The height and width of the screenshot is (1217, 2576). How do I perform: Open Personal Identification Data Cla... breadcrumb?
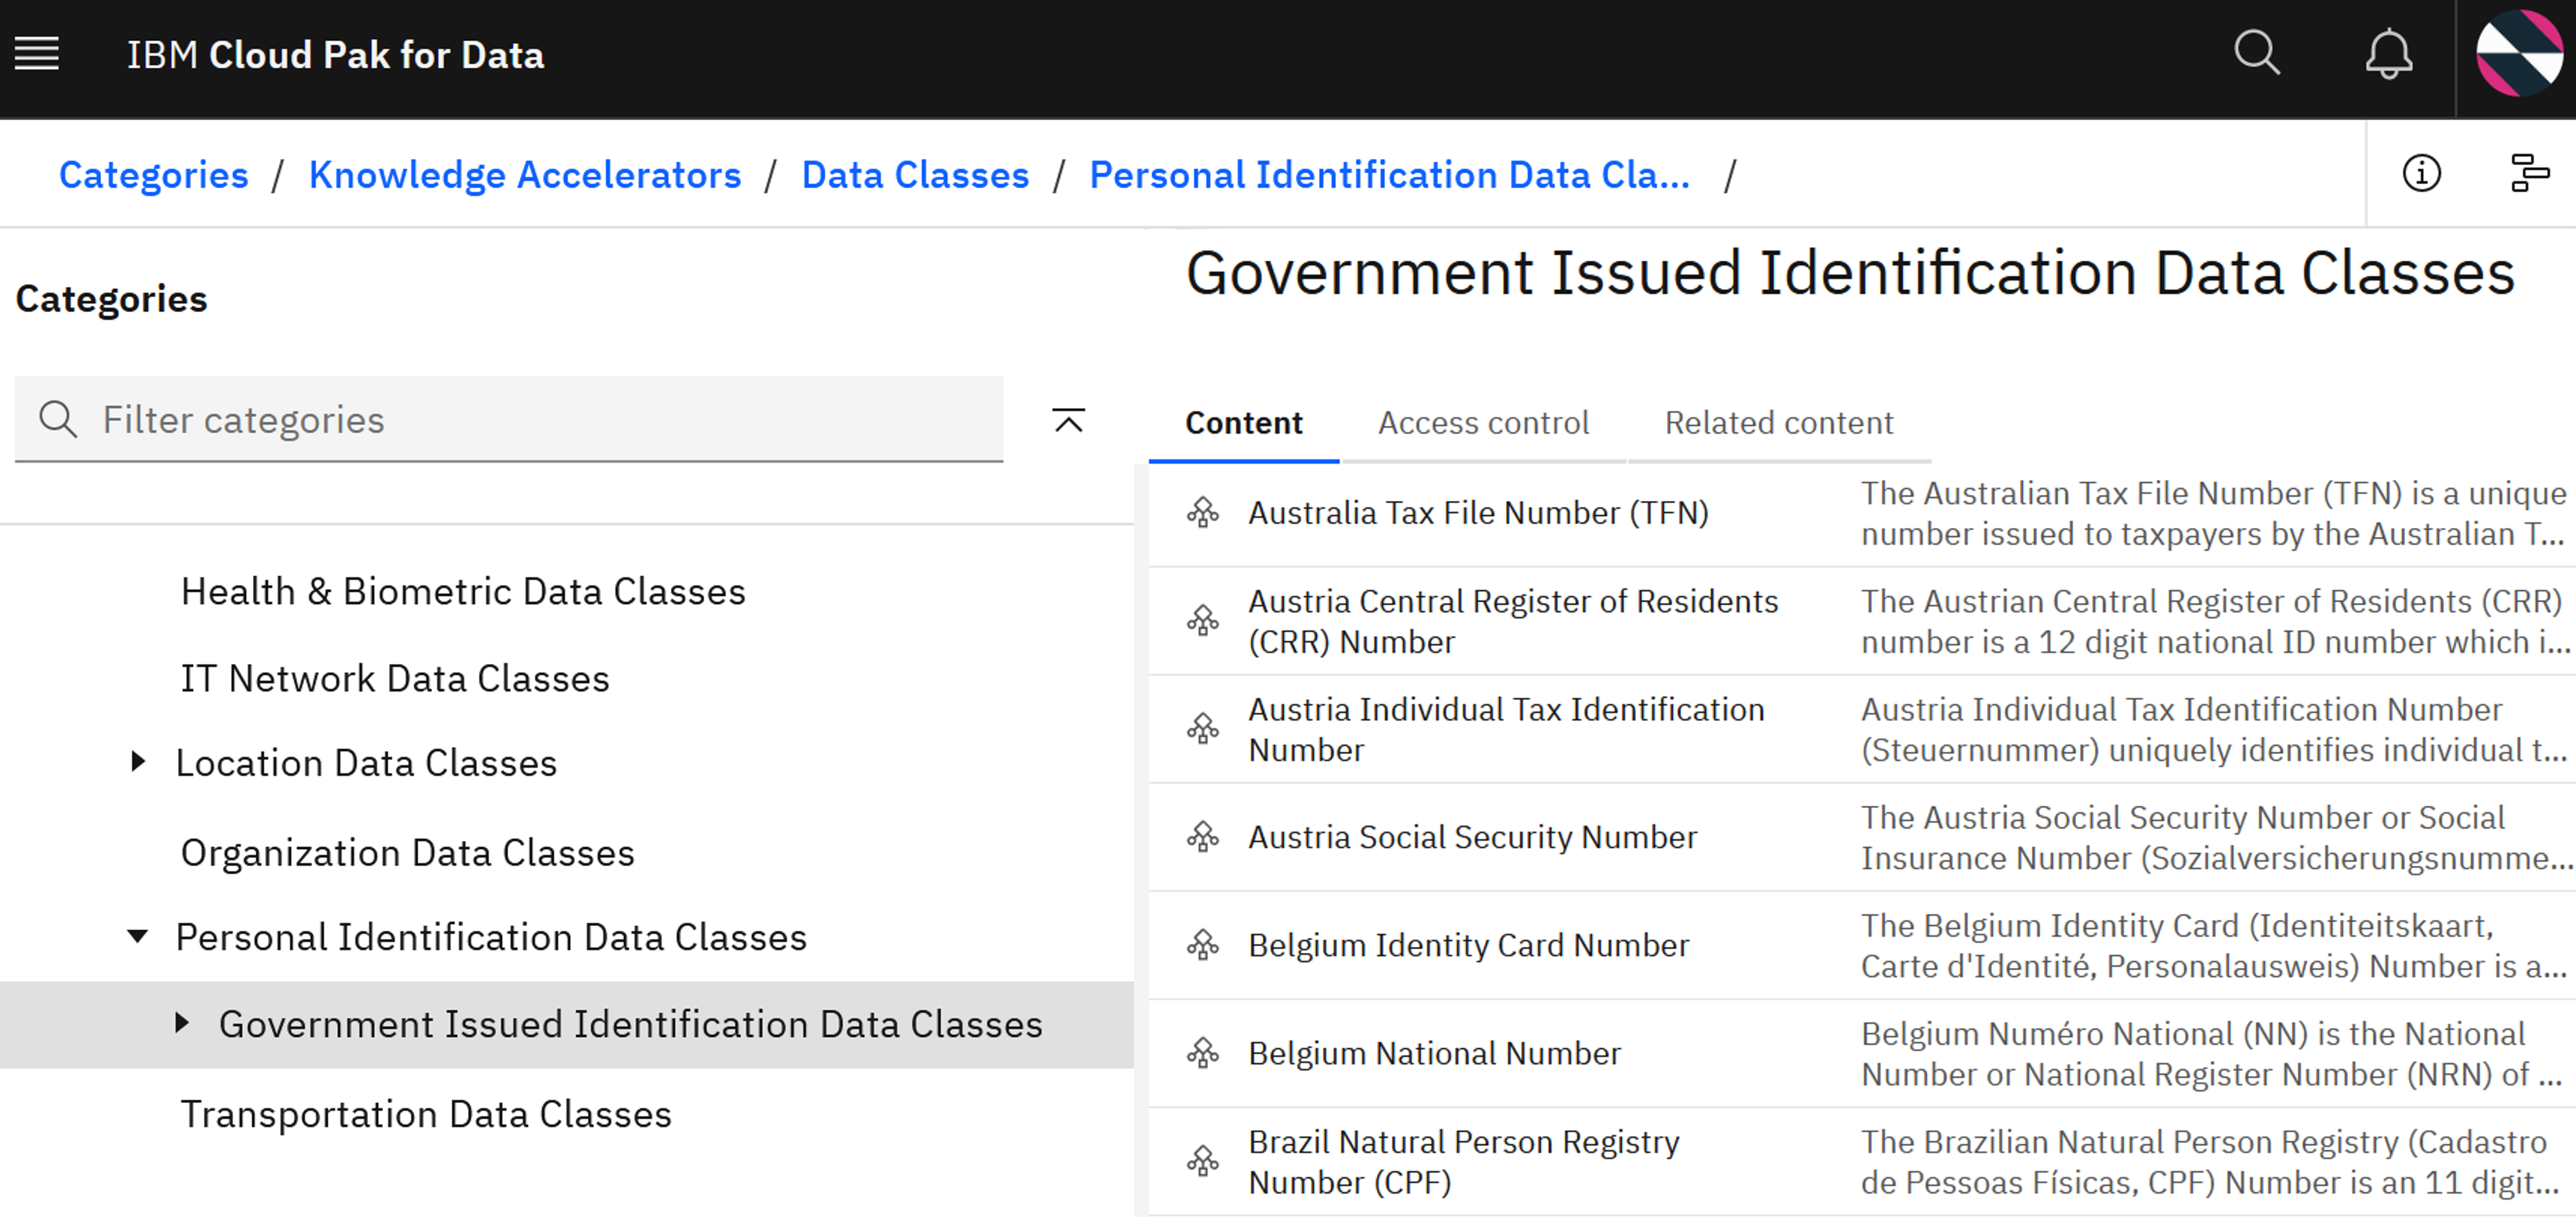pyautogui.click(x=1389, y=175)
